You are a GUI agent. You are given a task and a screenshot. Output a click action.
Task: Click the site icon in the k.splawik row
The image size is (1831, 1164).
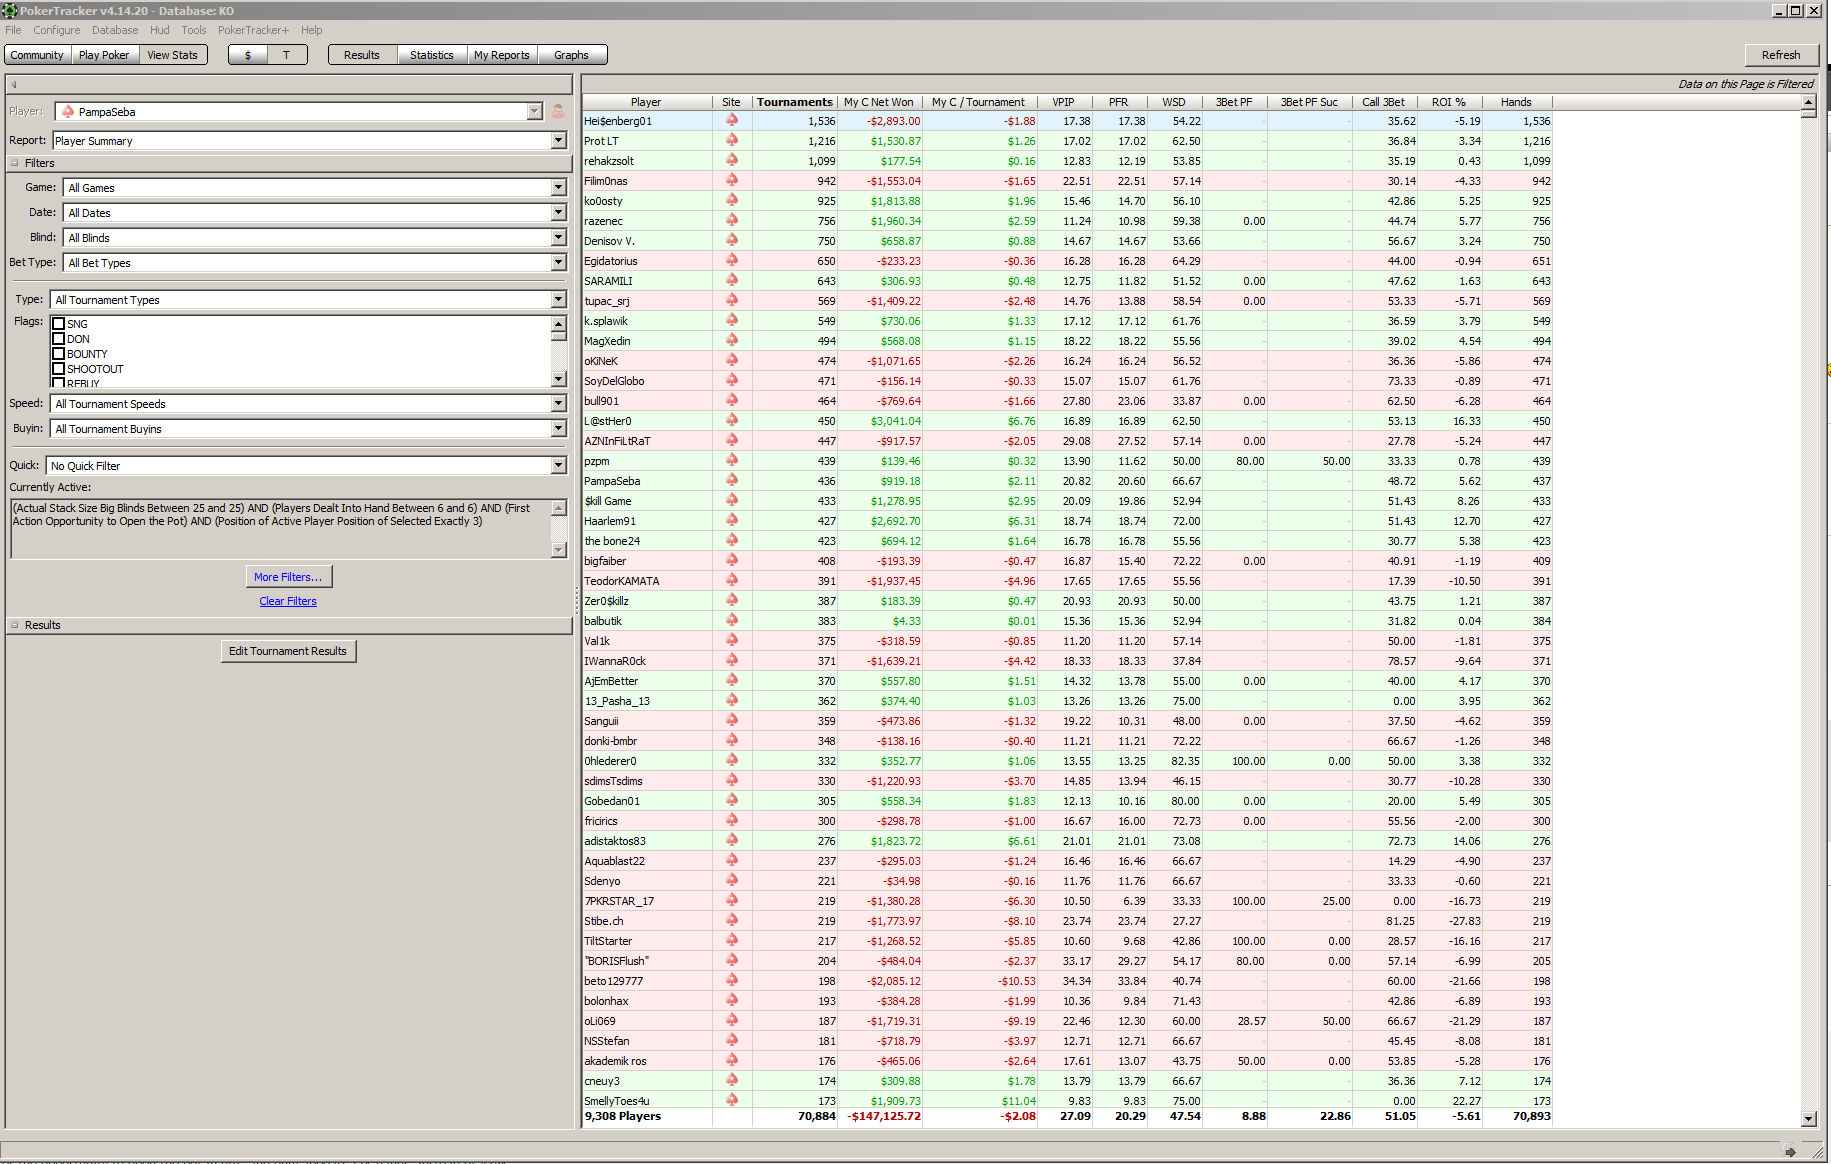coord(732,320)
